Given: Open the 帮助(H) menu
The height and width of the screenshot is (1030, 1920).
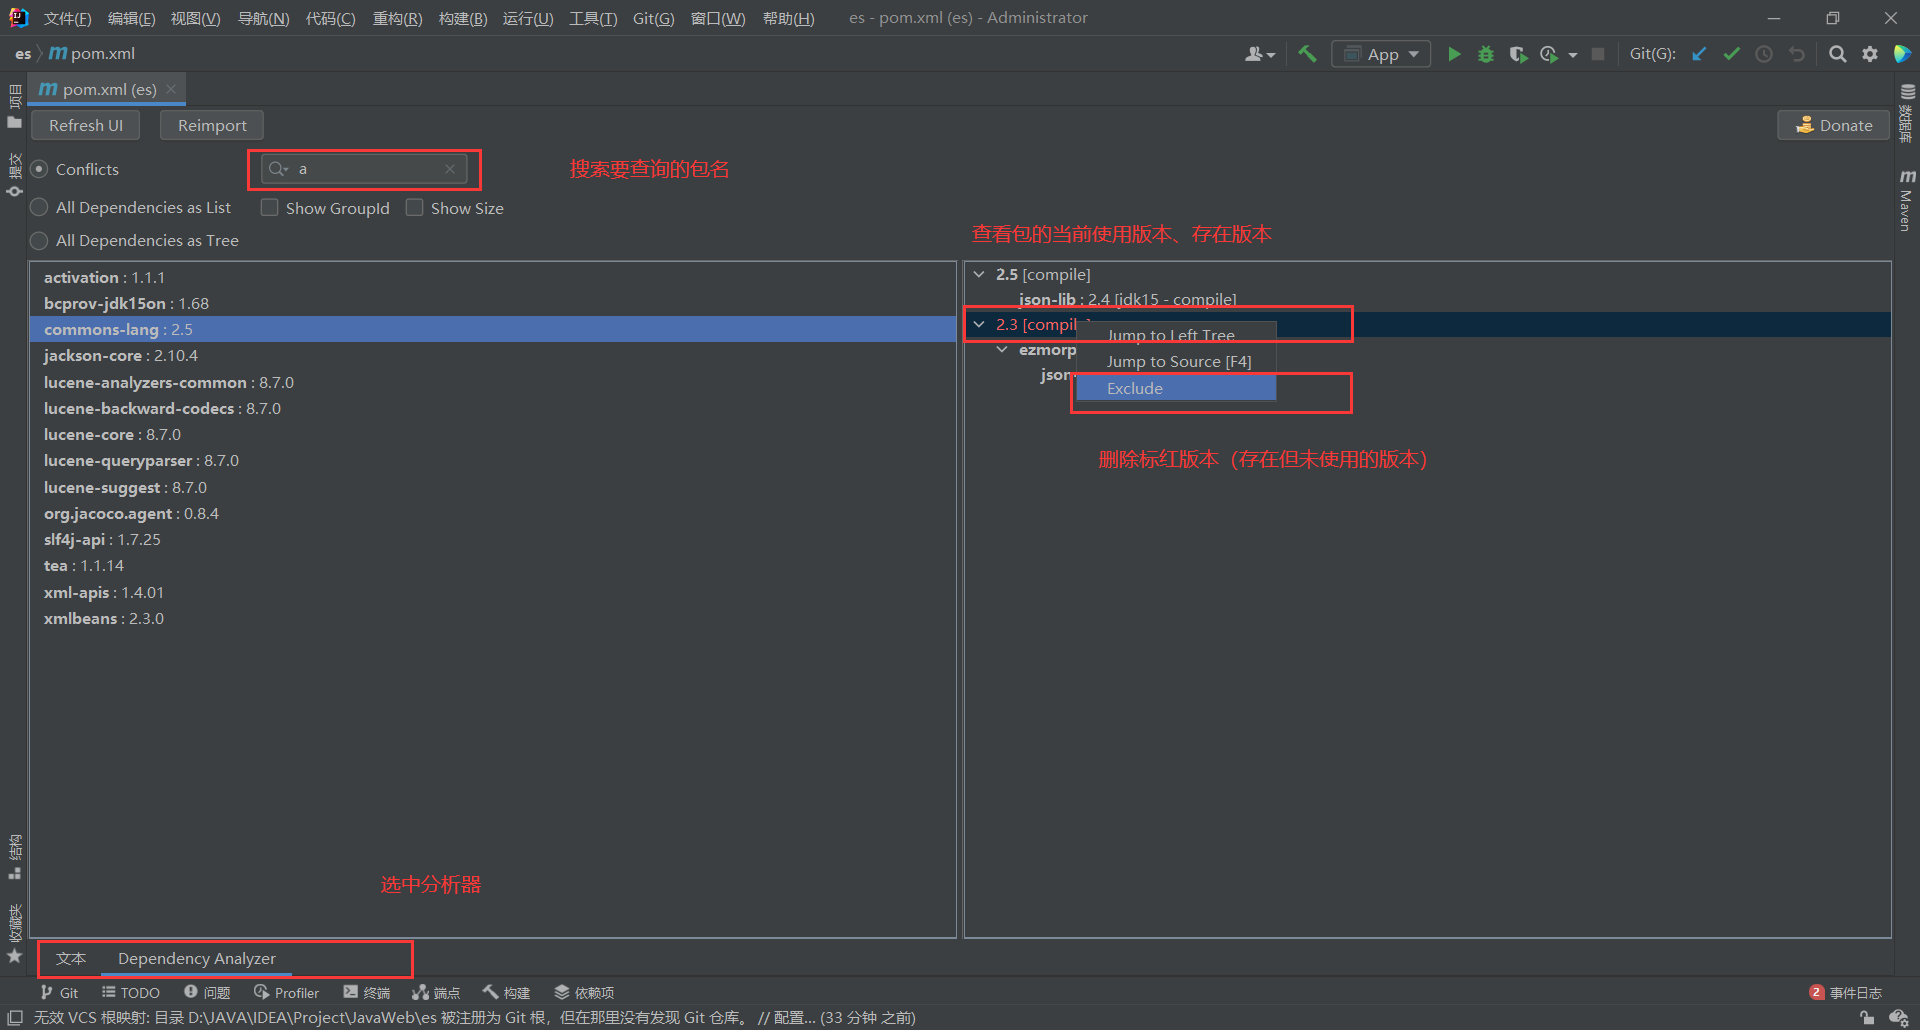Looking at the screenshot, I should tap(788, 18).
